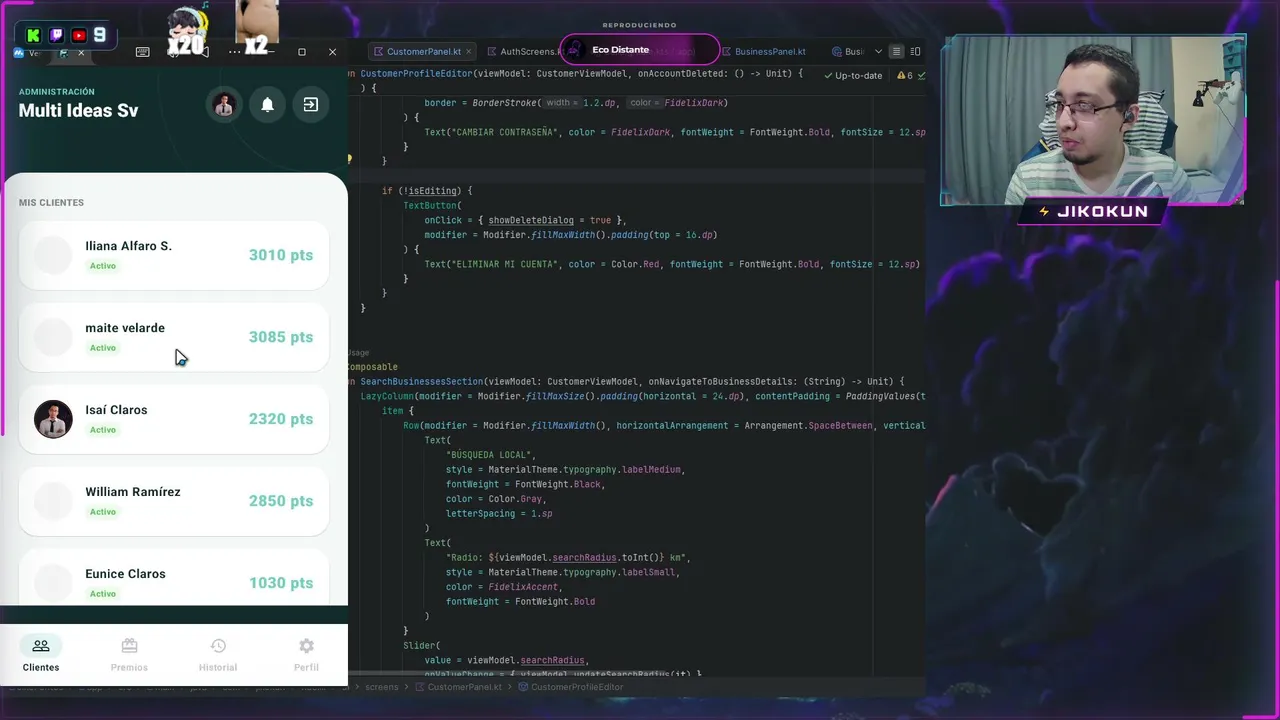Click the SearchBusinessesSection function name
The height and width of the screenshot is (720, 1280).
[422, 381]
